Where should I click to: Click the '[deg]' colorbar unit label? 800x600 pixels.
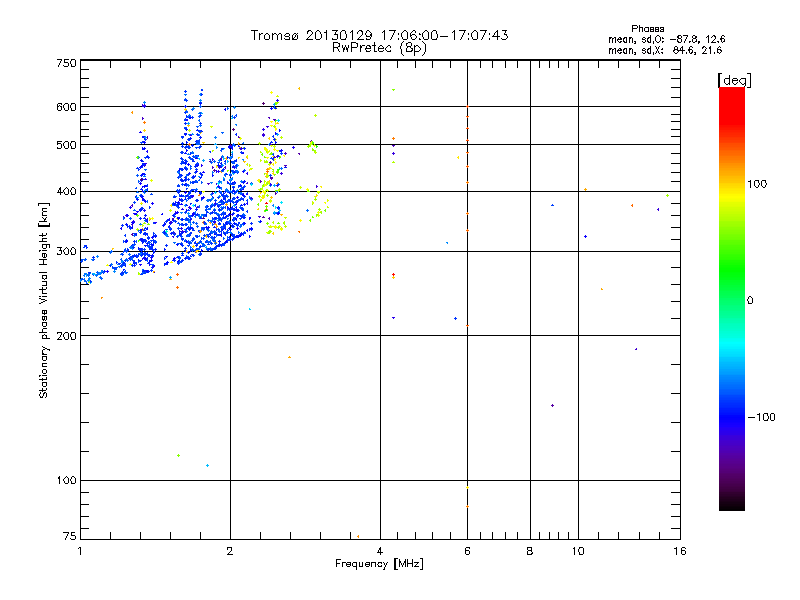(734, 80)
